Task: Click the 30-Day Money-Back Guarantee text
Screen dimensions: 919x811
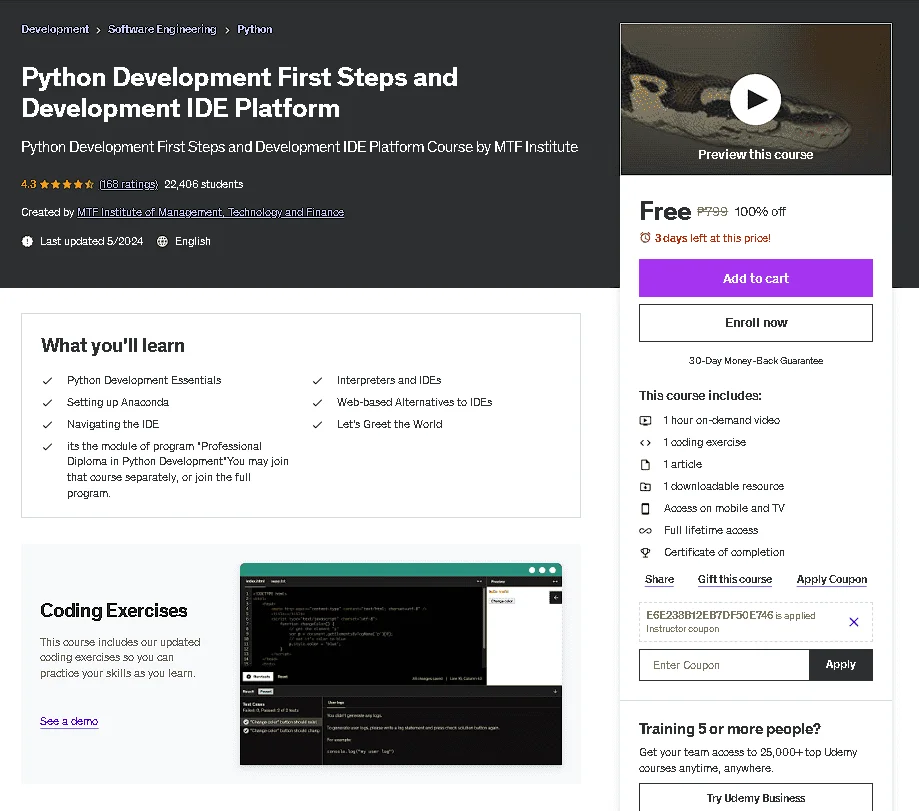Action: click(x=755, y=361)
